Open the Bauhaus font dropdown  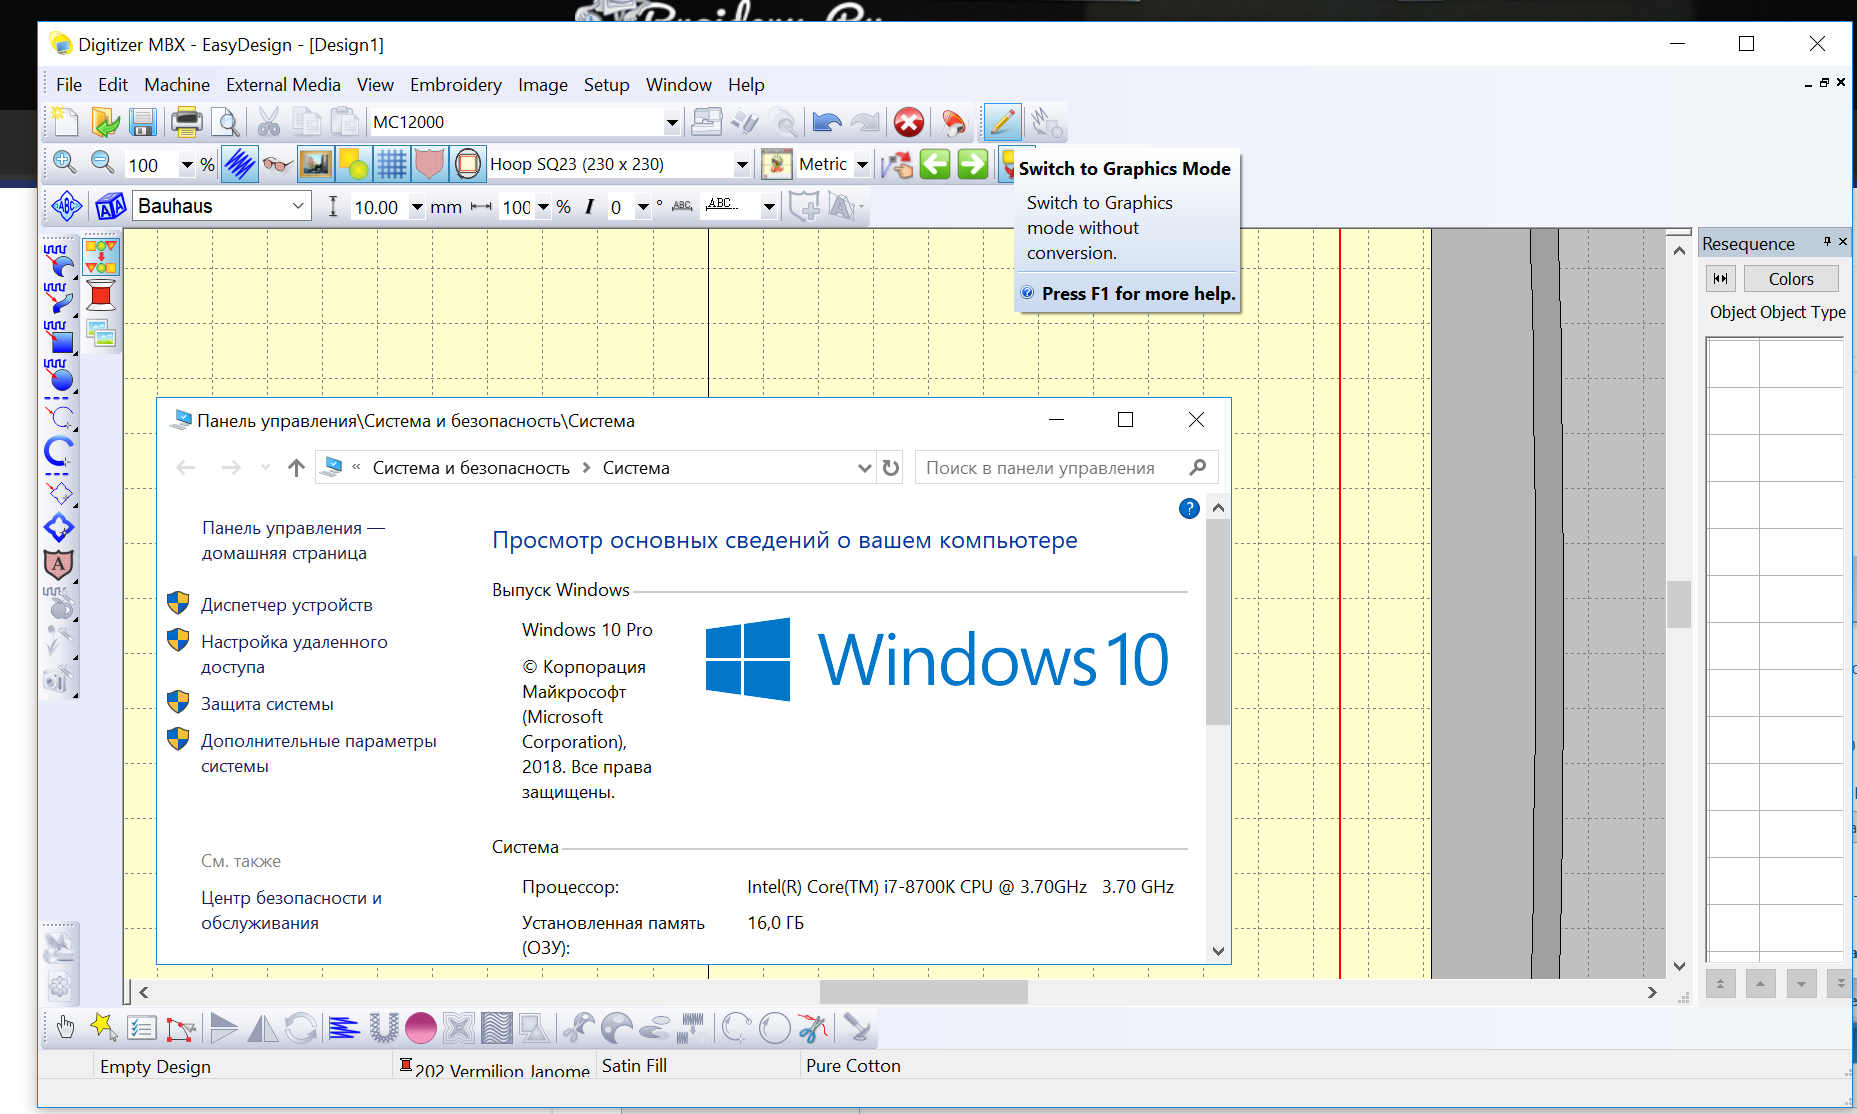[298, 206]
